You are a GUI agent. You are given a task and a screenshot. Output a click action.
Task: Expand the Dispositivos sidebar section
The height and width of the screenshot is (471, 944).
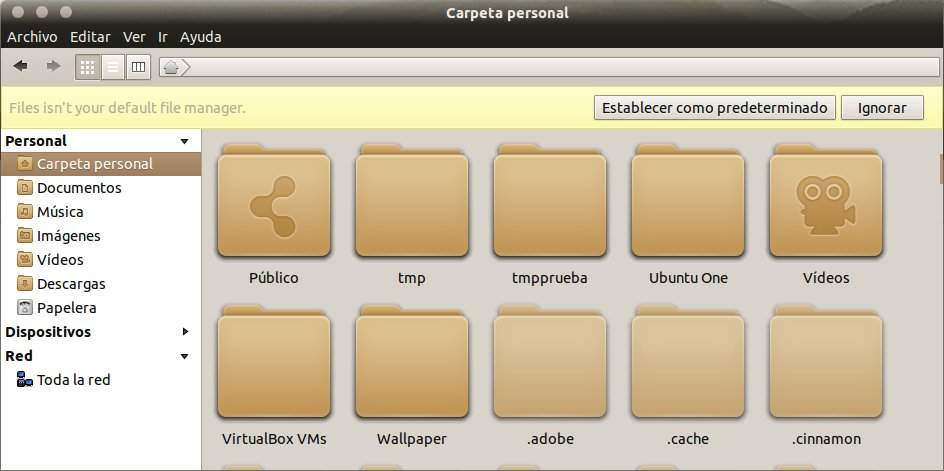click(x=184, y=332)
